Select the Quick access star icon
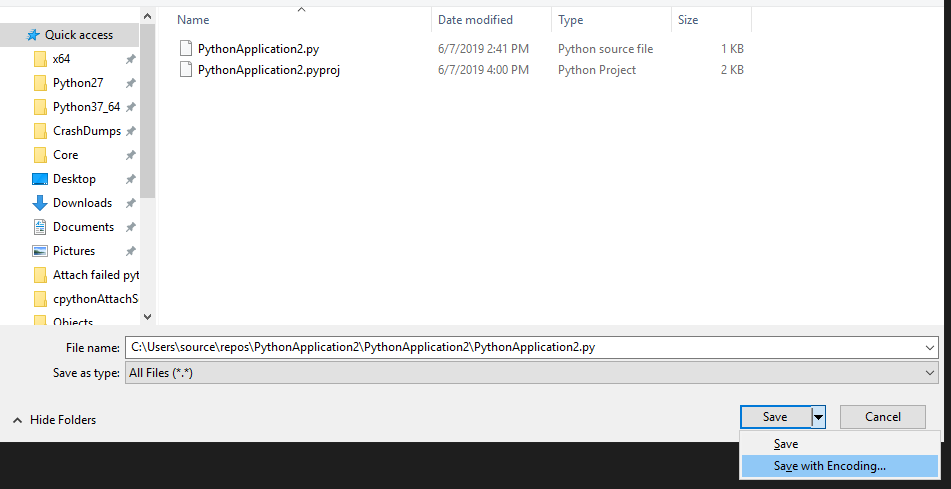 coord(33,35)
